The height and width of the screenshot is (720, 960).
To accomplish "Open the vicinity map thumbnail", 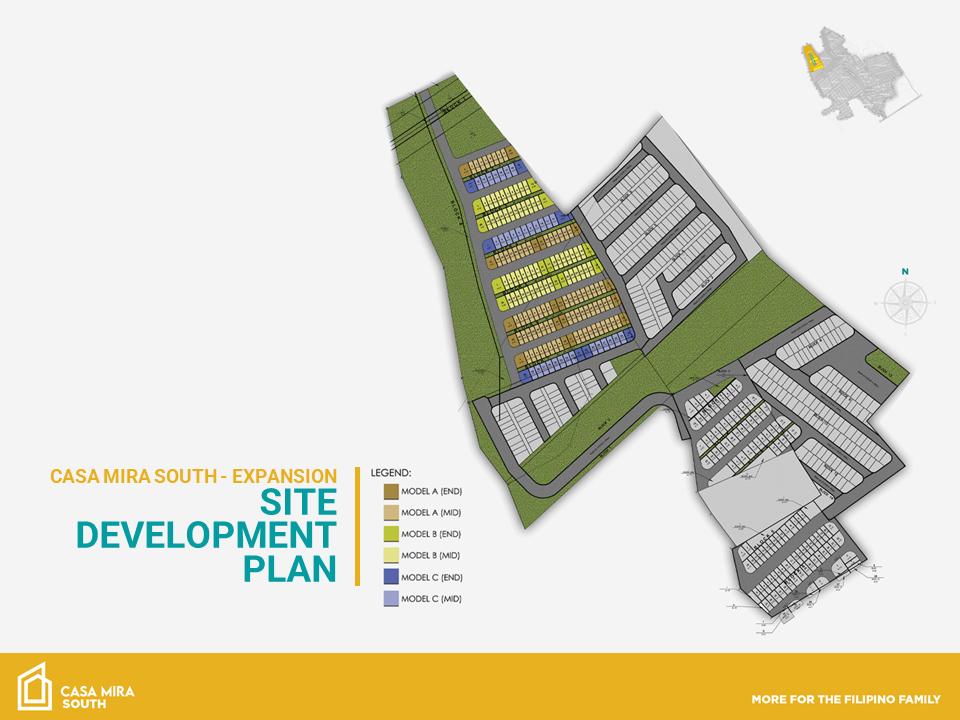I will 858,82.
